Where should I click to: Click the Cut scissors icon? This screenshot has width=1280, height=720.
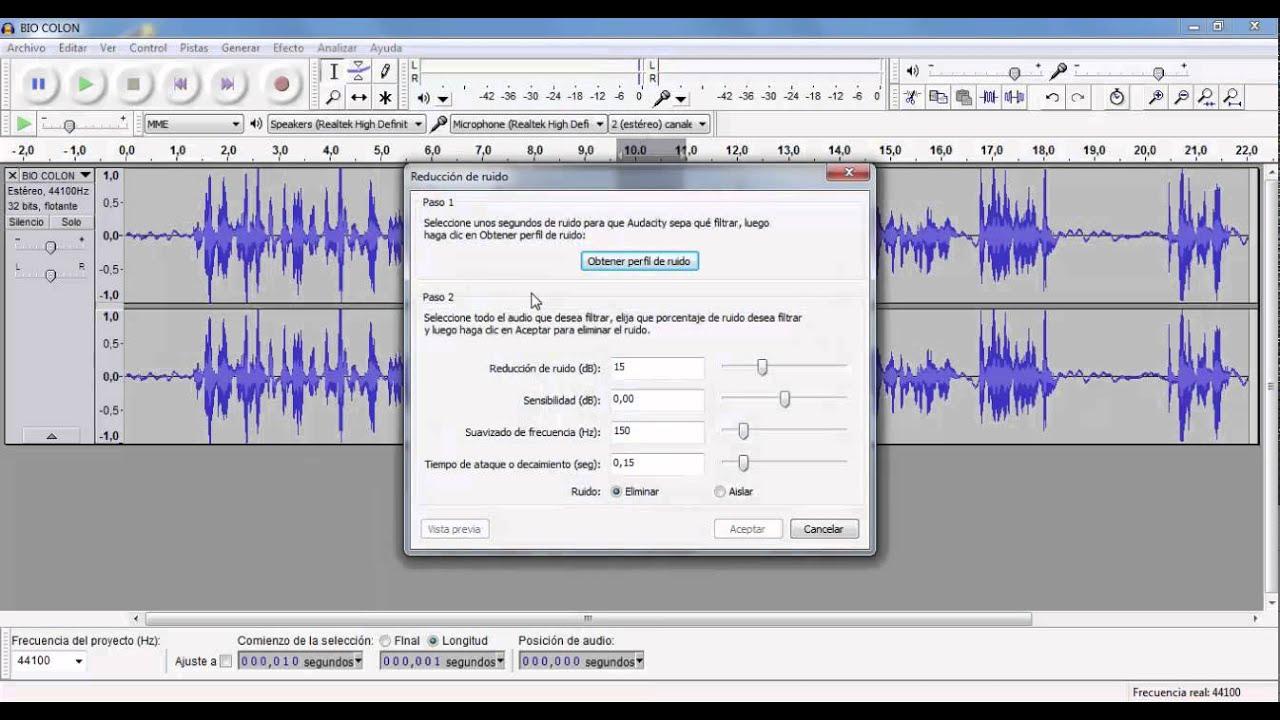click(x=911, y=97)
